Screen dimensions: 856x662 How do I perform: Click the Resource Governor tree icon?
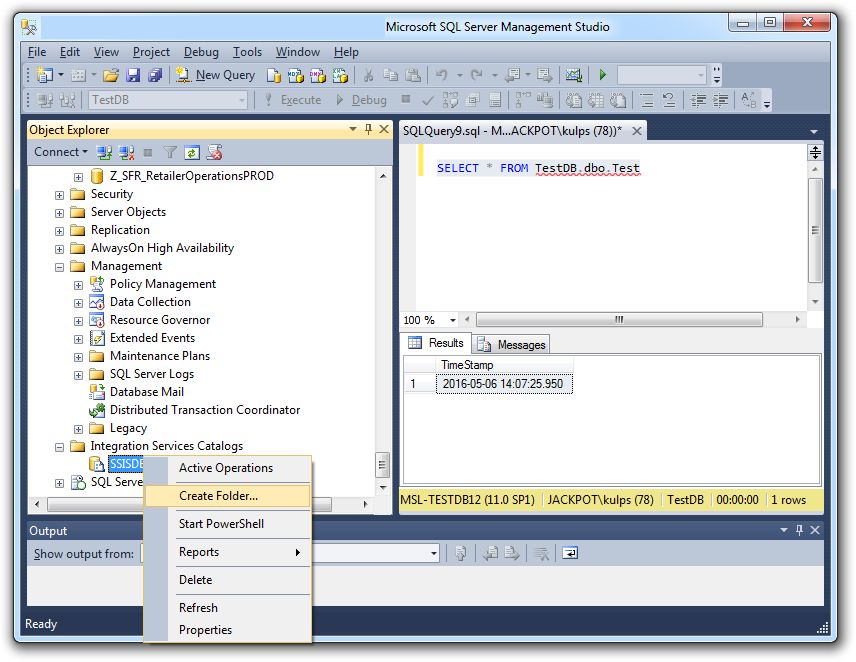tap(97, 320)
